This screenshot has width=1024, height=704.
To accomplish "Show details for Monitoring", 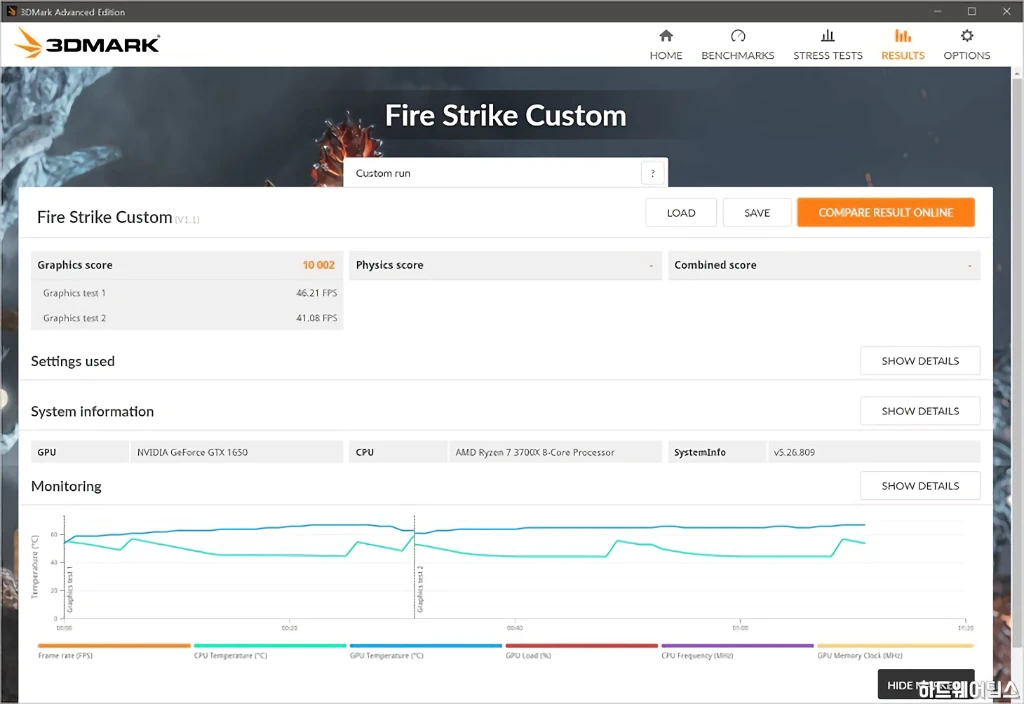I will coord(920,486).
